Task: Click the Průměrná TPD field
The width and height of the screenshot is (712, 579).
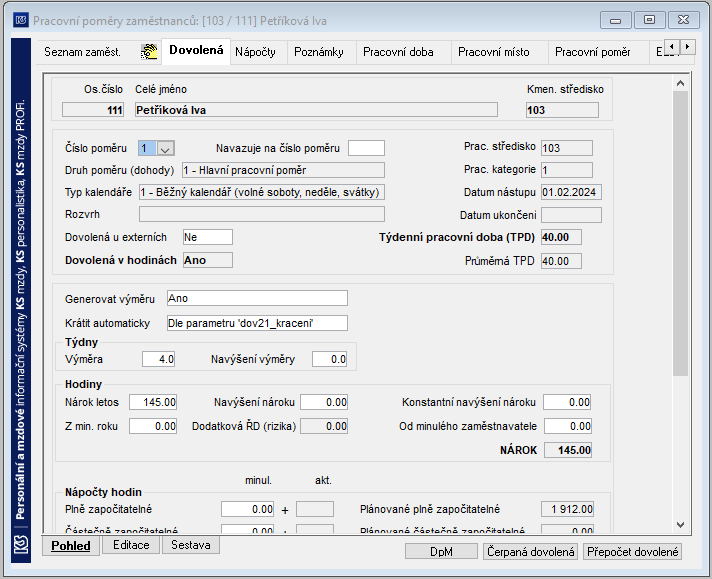Action: [x=561, y=261]
